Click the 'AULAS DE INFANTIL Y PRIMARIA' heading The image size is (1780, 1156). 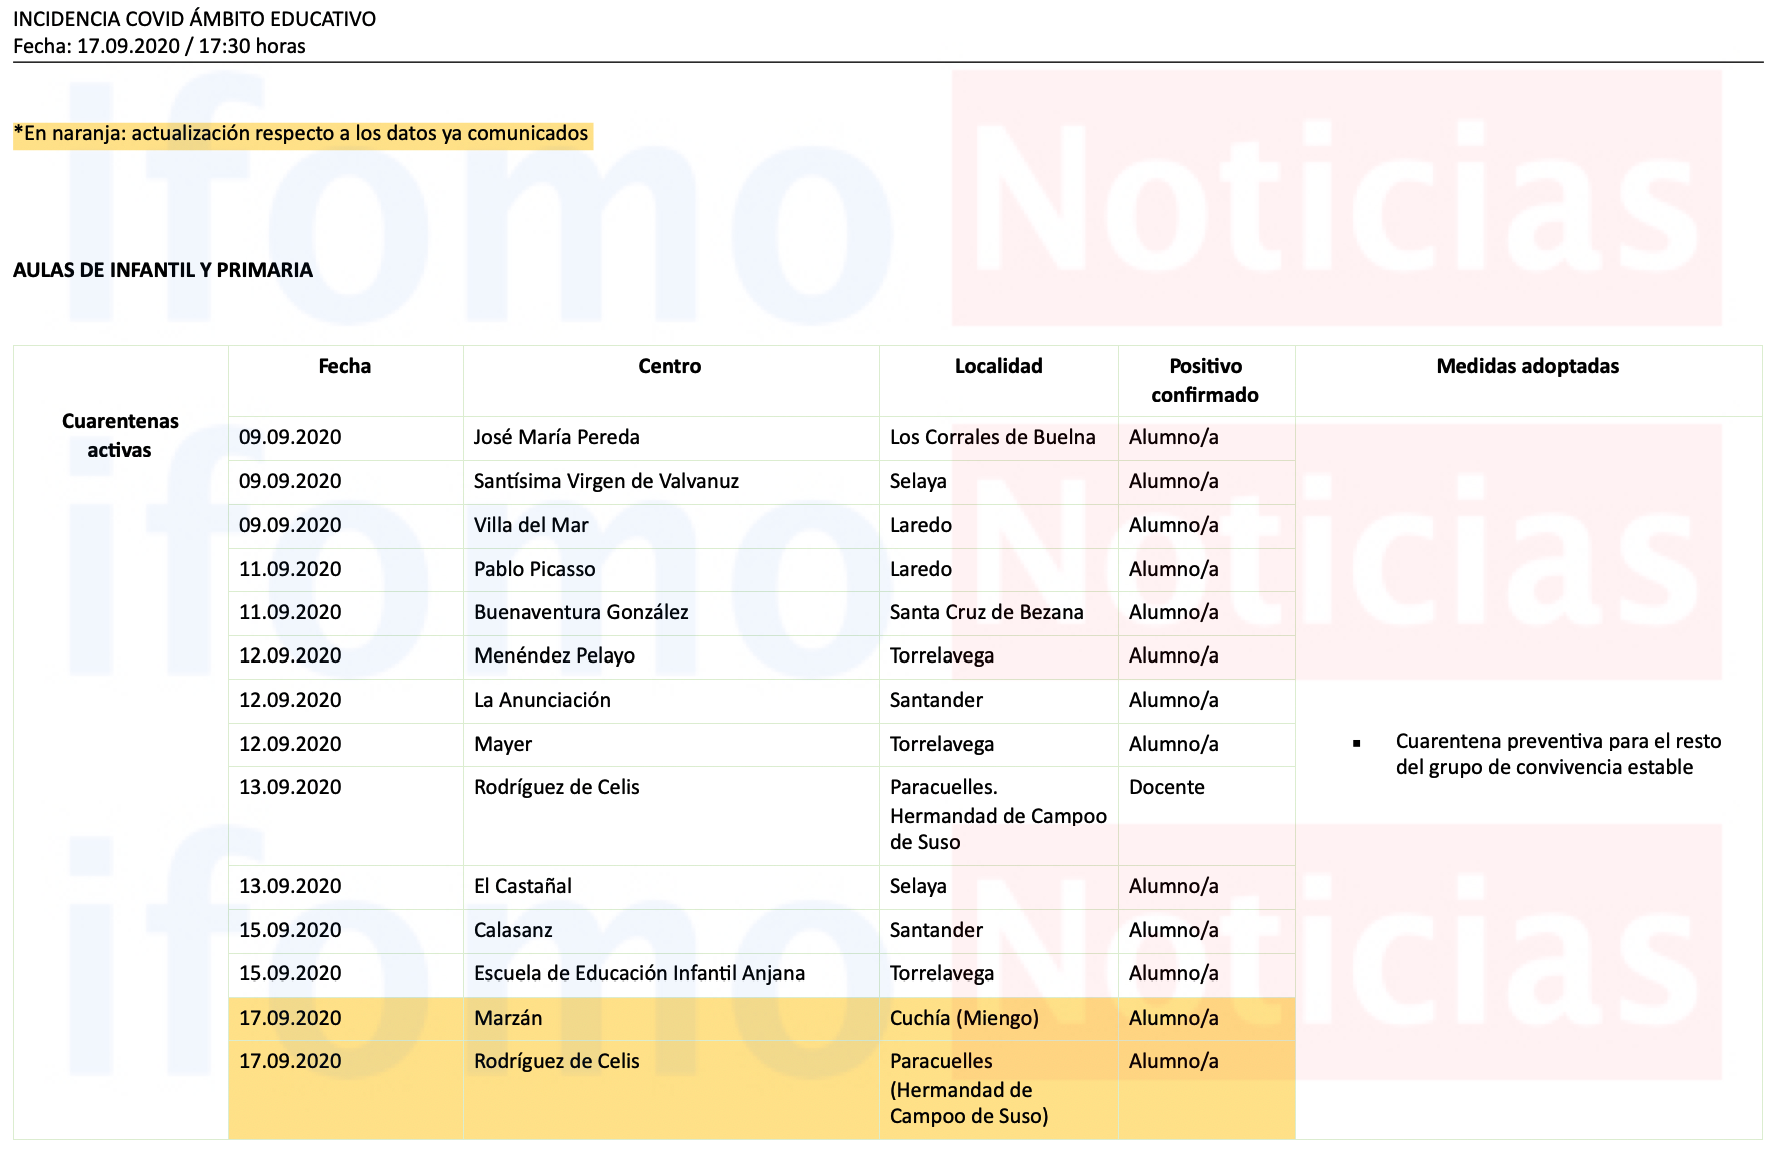163,270
